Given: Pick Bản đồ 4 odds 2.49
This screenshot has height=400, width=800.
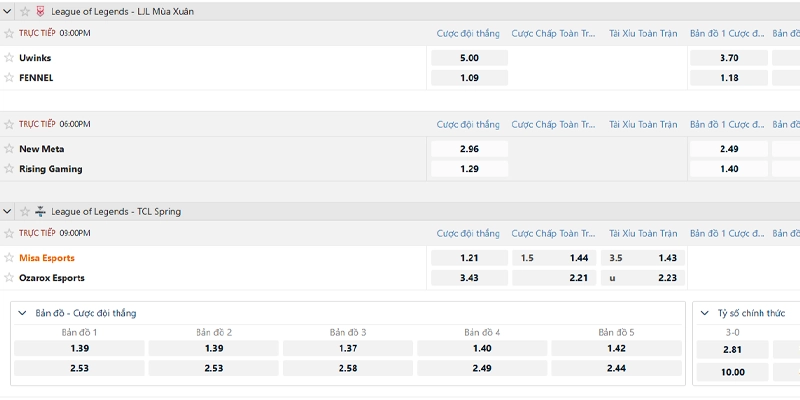Looking at the screenshot, I should pos(482,368).
